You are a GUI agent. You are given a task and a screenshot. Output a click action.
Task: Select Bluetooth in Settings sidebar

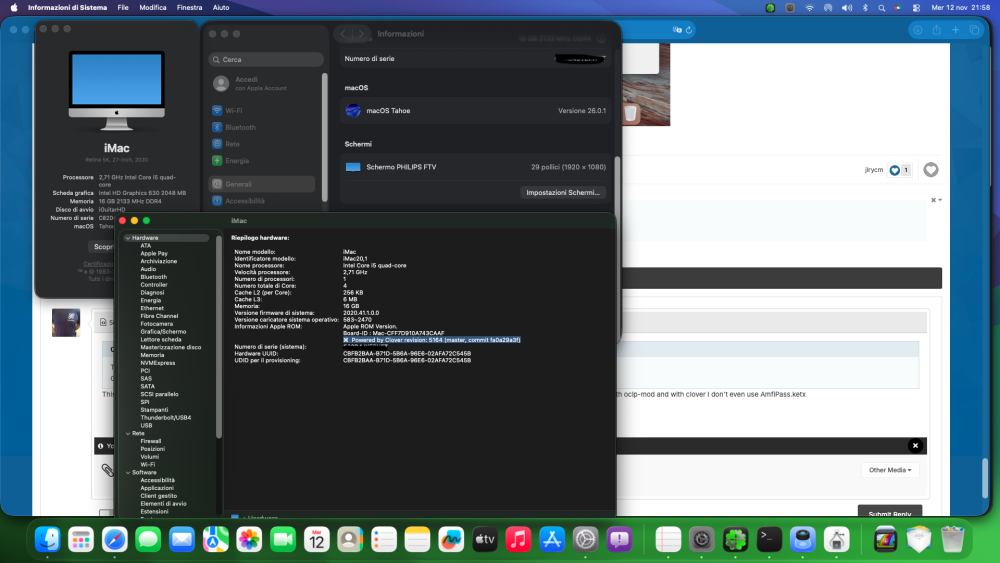click(263, 127)
